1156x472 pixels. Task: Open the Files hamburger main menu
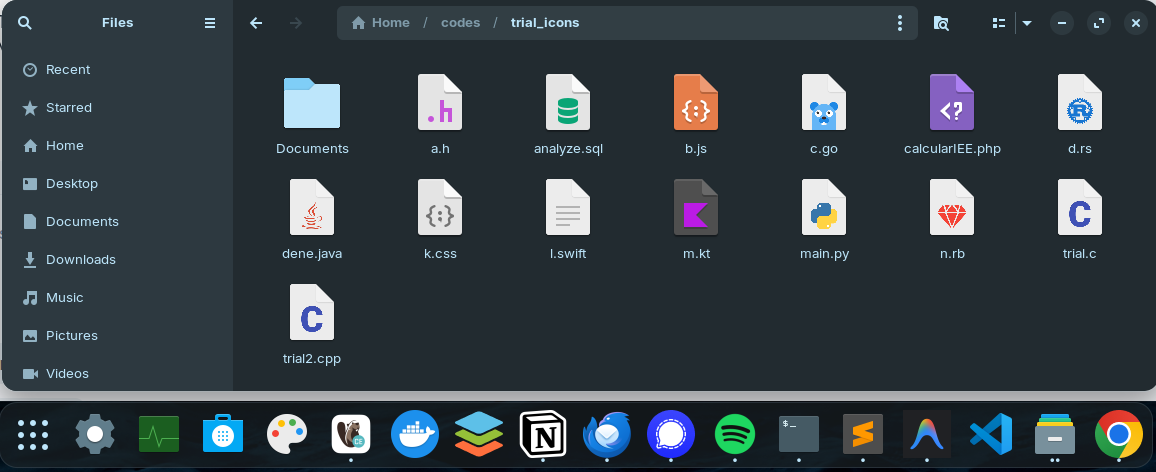click(210, 23)
